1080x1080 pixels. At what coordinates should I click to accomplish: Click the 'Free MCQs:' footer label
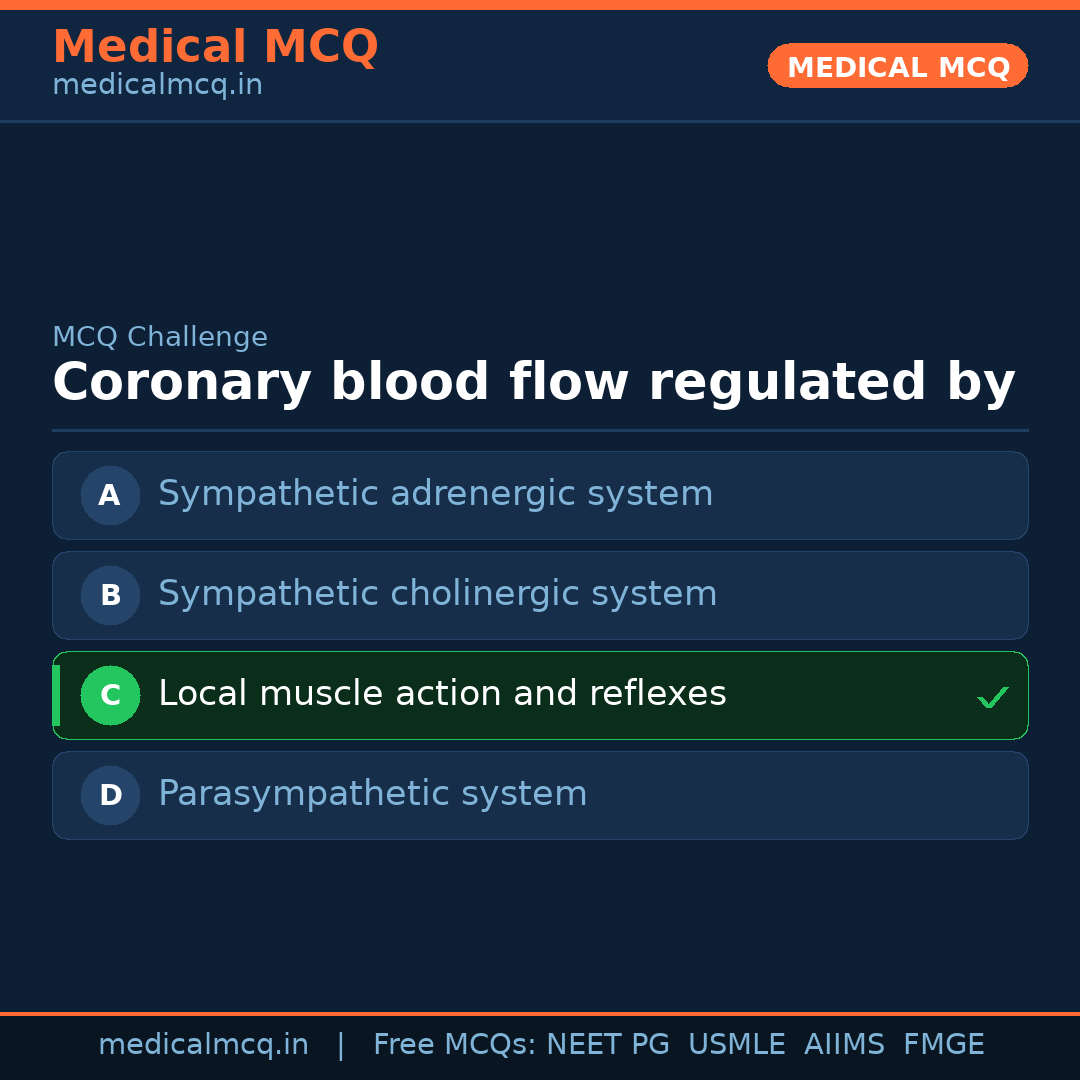pos(455,1045)
